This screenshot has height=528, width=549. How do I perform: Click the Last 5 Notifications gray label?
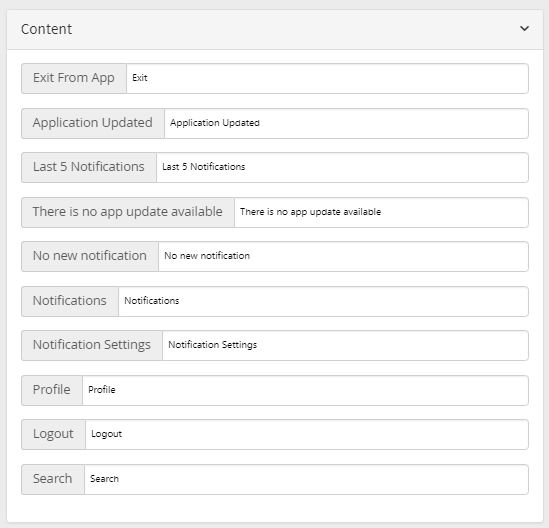click(89, 167)
